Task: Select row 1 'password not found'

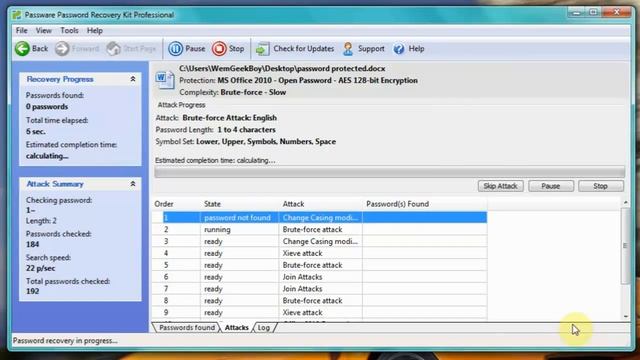Action: 320,218
